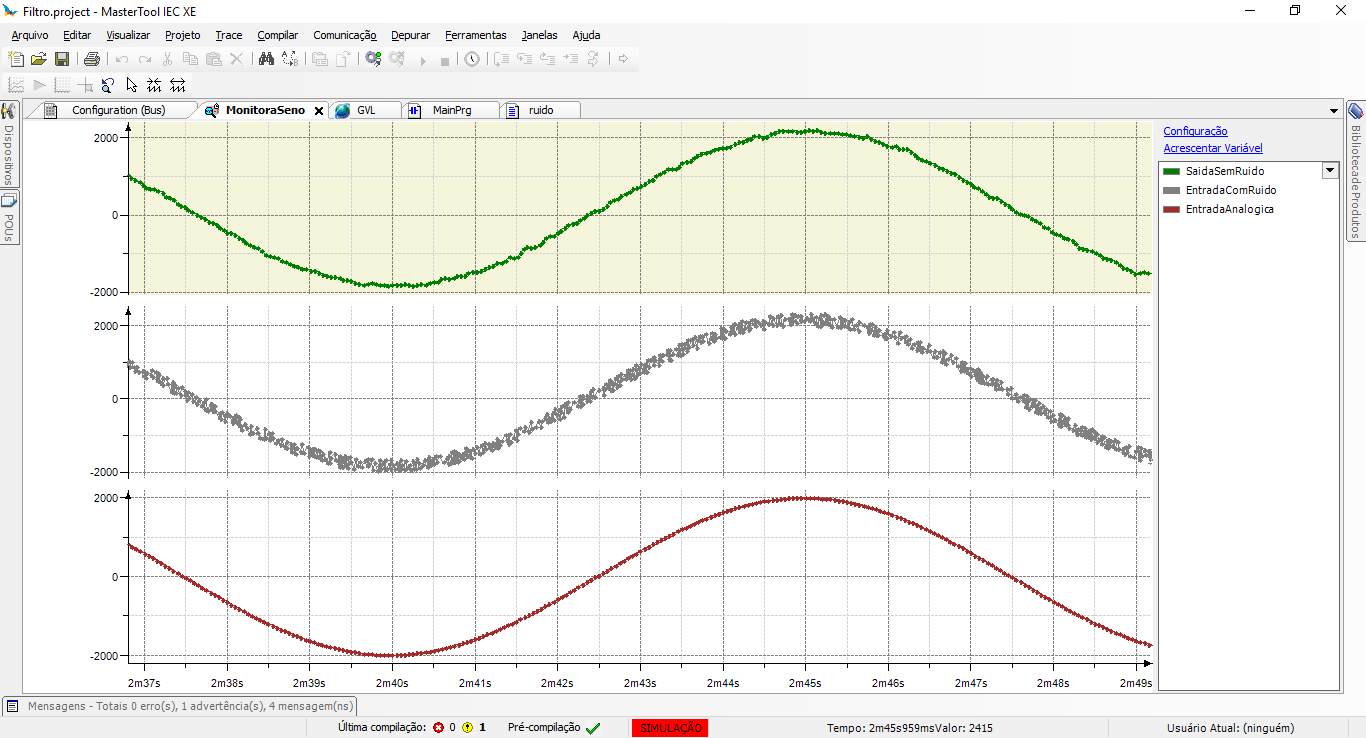Image resolution: width=1366 pixels, height=738 pixels.
Task: Click the Acrescentar Variável link
Action: (1213, 148)
